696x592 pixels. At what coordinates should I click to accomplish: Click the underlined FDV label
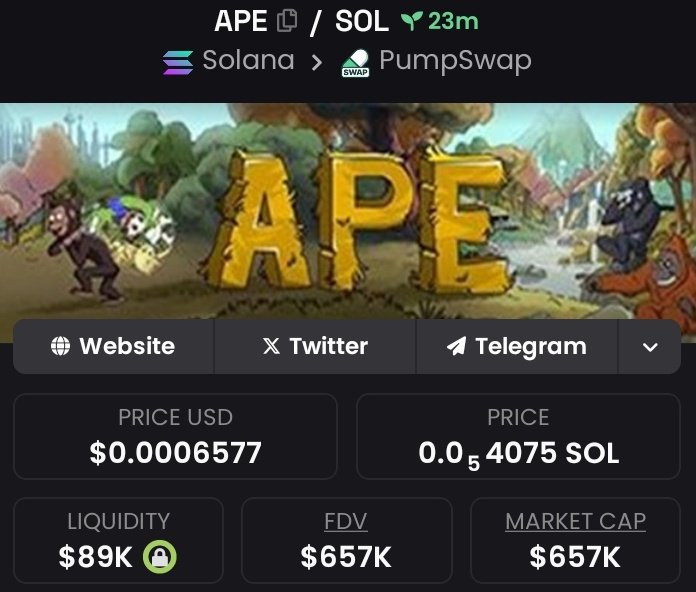346,521
